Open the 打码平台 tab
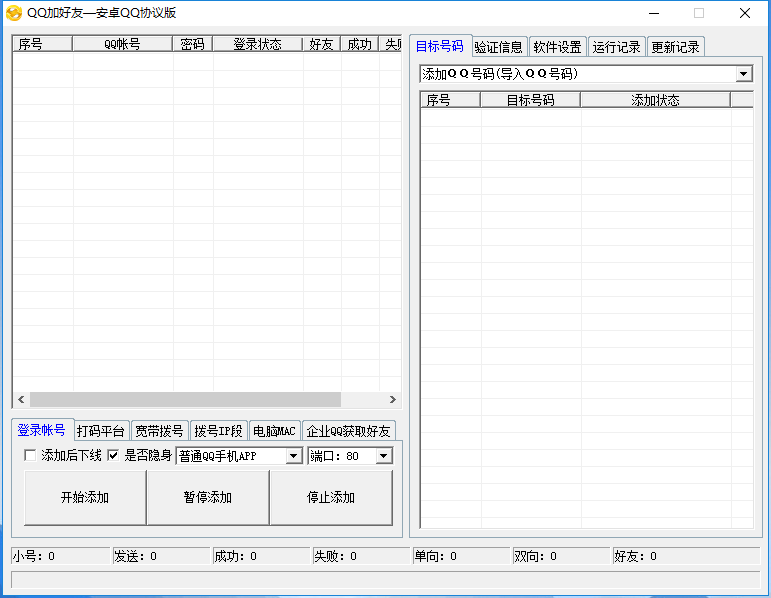This screenshot has height=598, width=771. 101,431
